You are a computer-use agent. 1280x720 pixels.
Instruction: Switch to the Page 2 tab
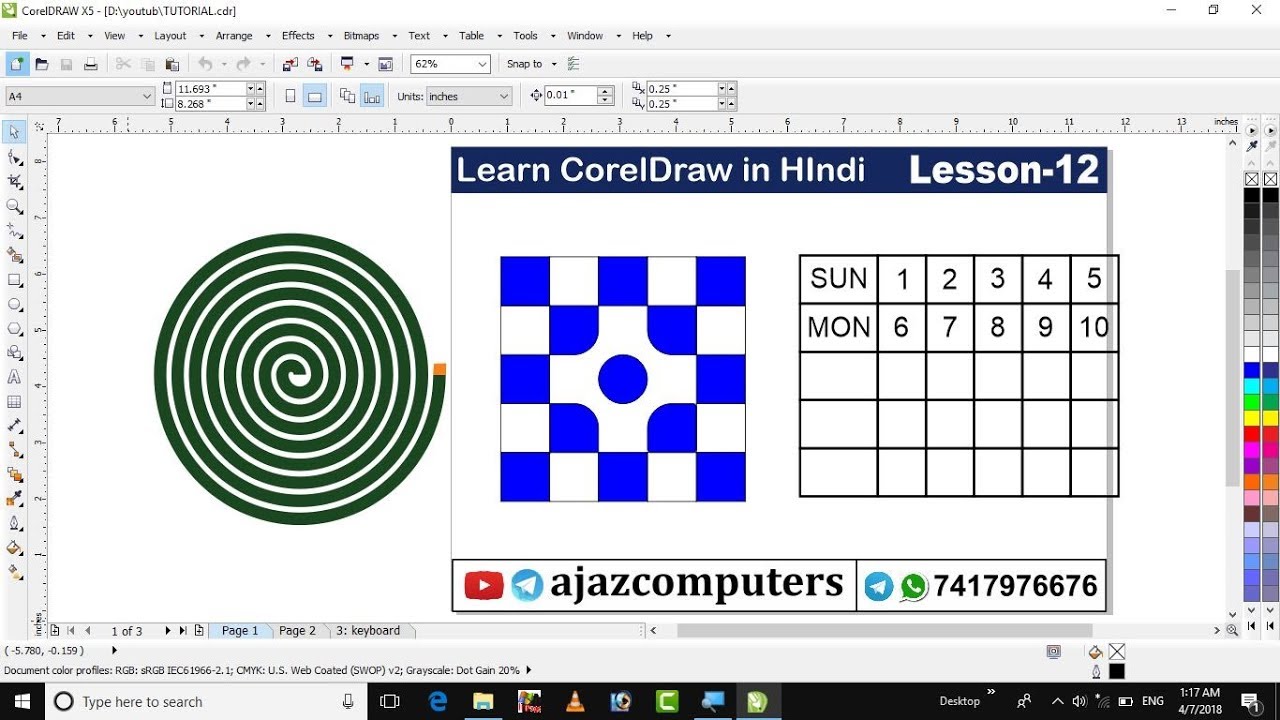(x=297, y=631)
